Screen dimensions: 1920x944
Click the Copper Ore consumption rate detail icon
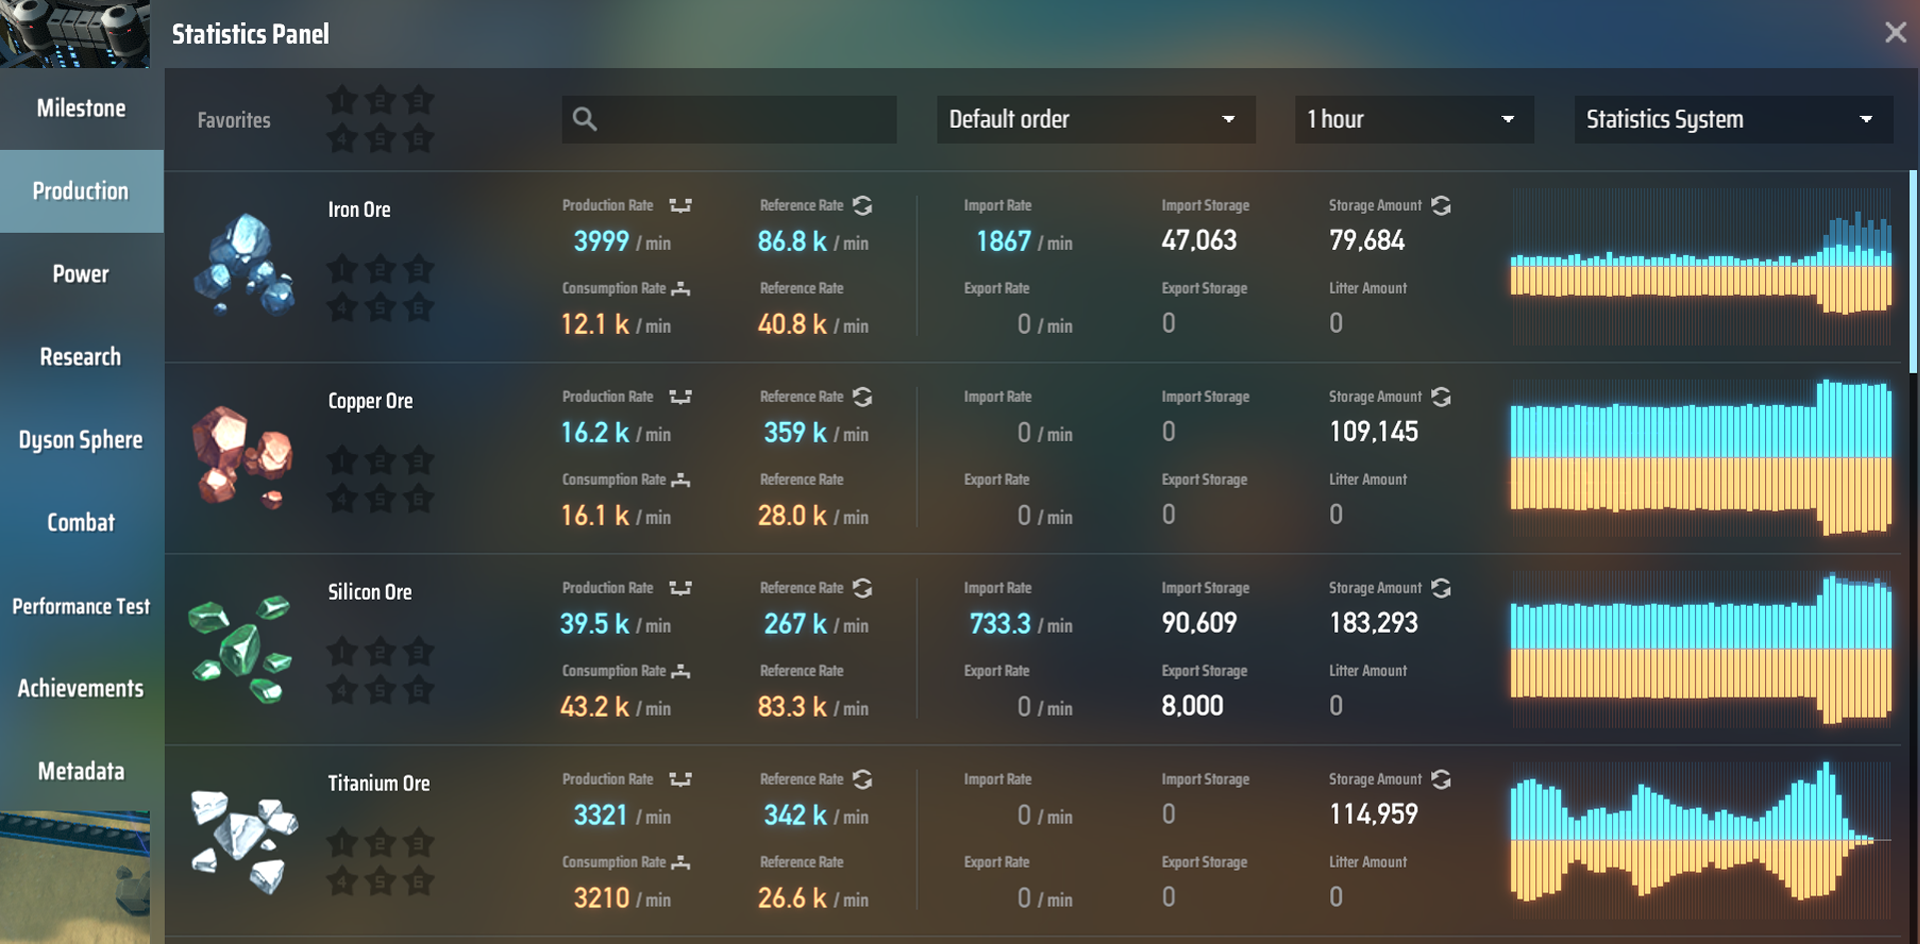point(681,480)
